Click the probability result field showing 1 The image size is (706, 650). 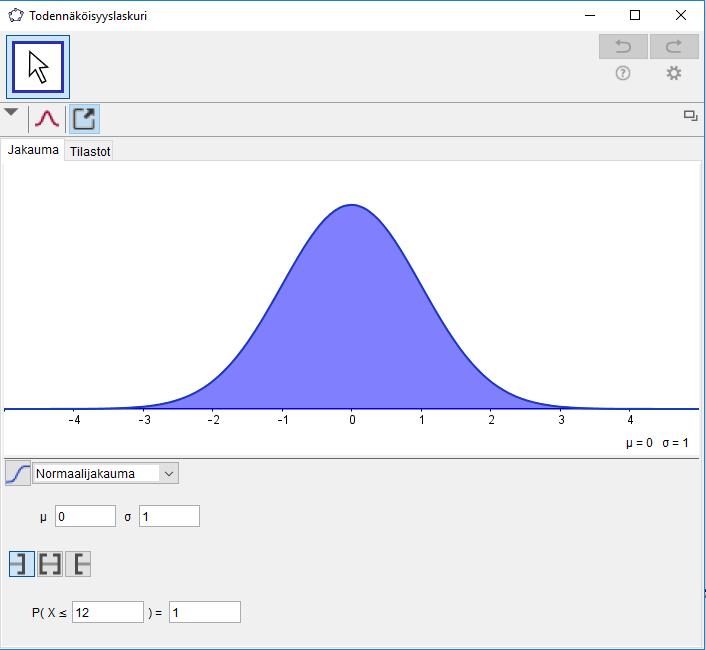[x=205, y=613]
